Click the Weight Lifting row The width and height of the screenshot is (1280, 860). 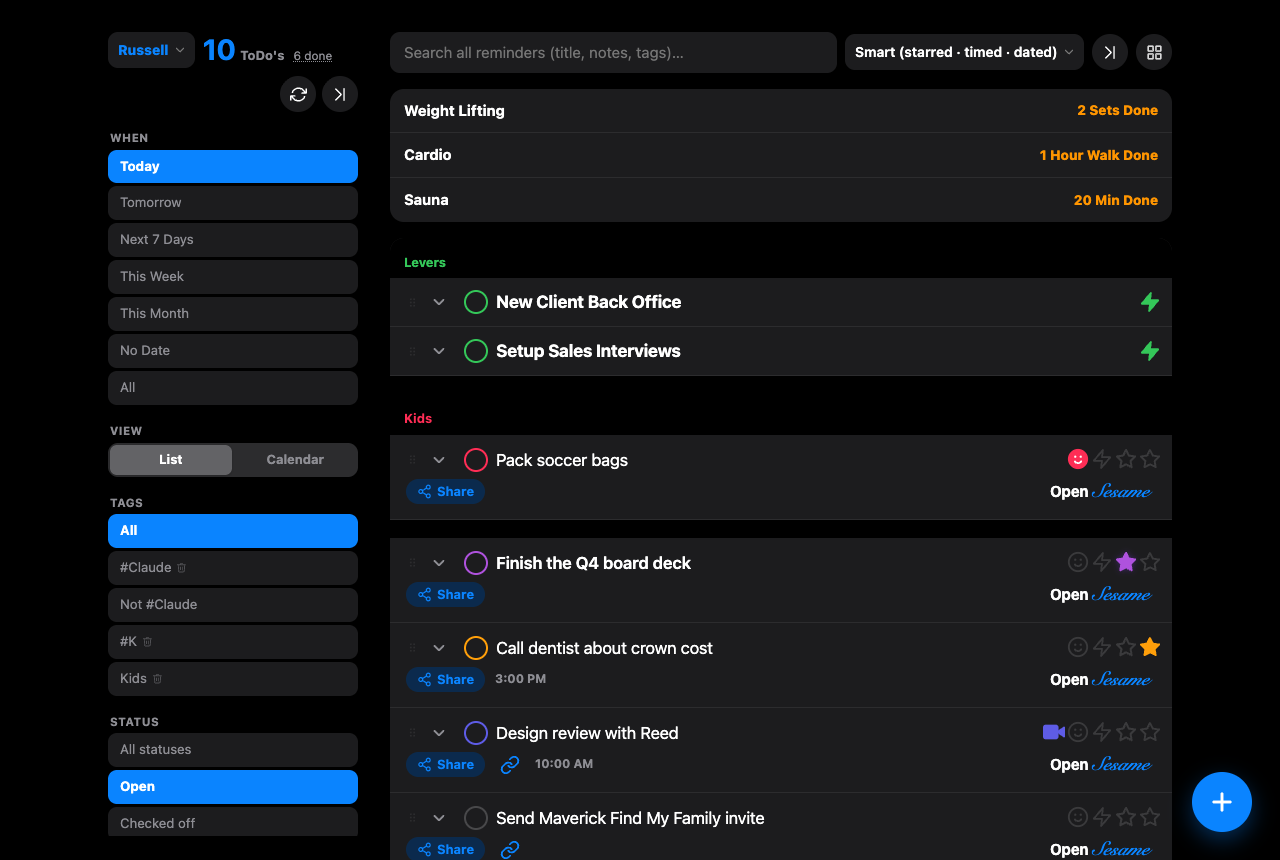pyautogui.click(x=781, y=111)
